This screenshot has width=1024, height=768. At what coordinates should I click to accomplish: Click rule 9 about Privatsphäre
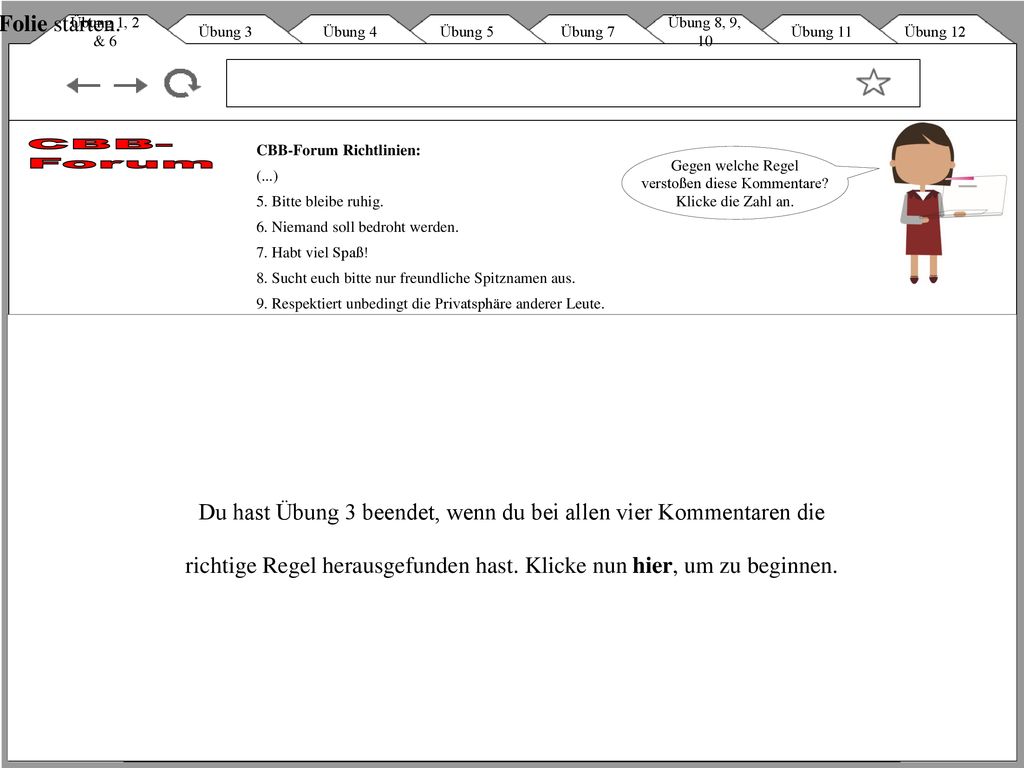[x=430, y=303]
